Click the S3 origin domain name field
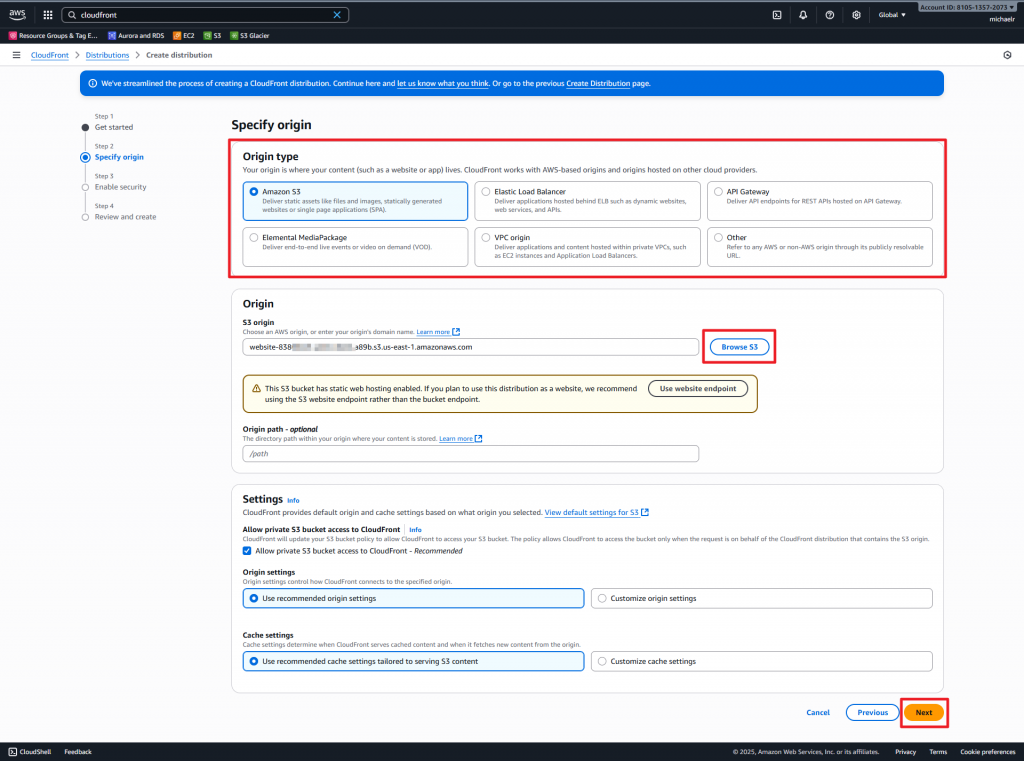The image size is (1024, 761). (x=470, y=347)
